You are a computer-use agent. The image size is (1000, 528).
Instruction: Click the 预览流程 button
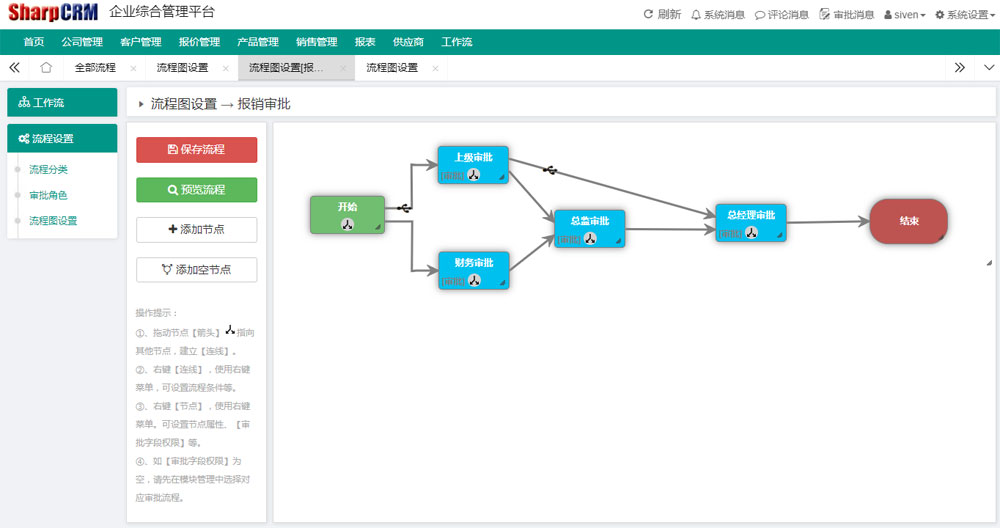[x=196, y=189]
